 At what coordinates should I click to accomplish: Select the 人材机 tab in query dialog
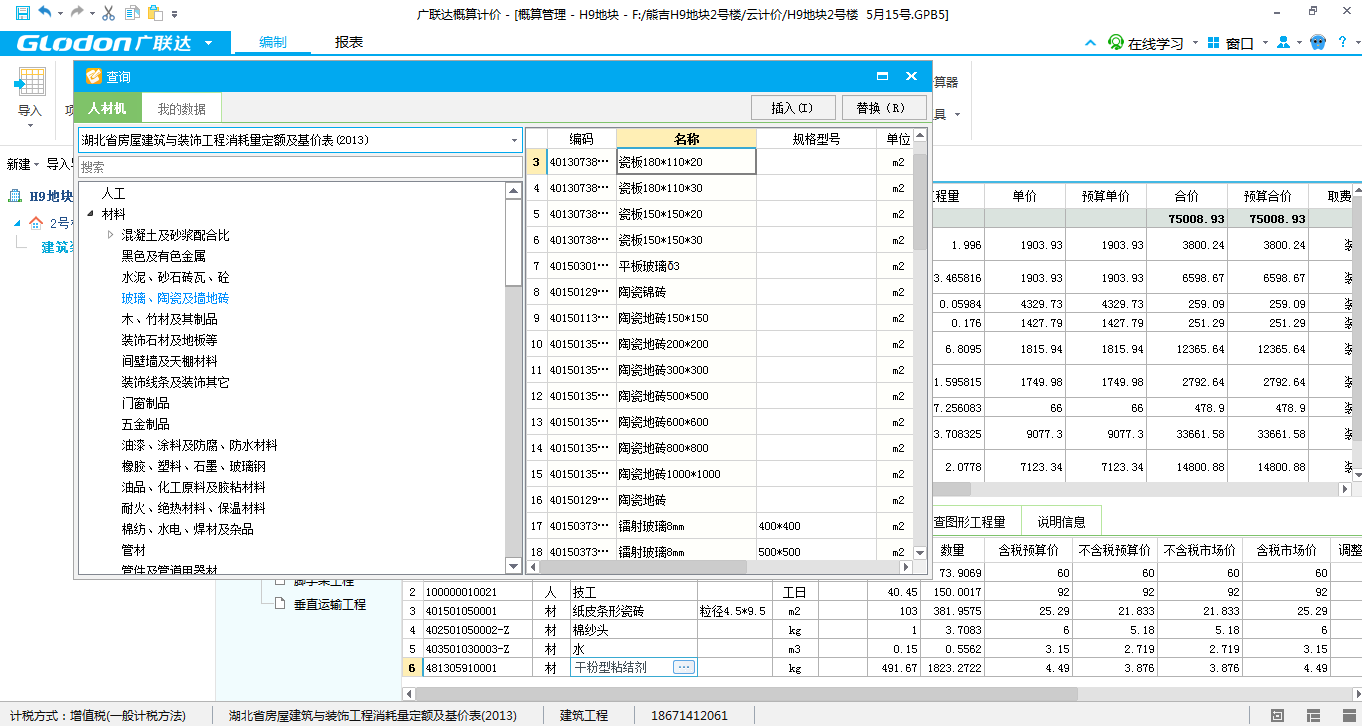coord(107,108)
